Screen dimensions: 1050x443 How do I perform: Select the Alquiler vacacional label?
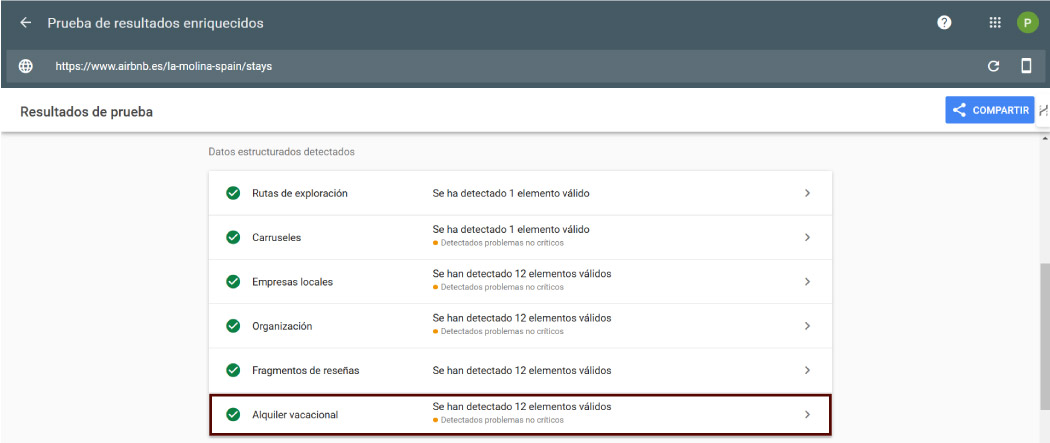(295, 415)
